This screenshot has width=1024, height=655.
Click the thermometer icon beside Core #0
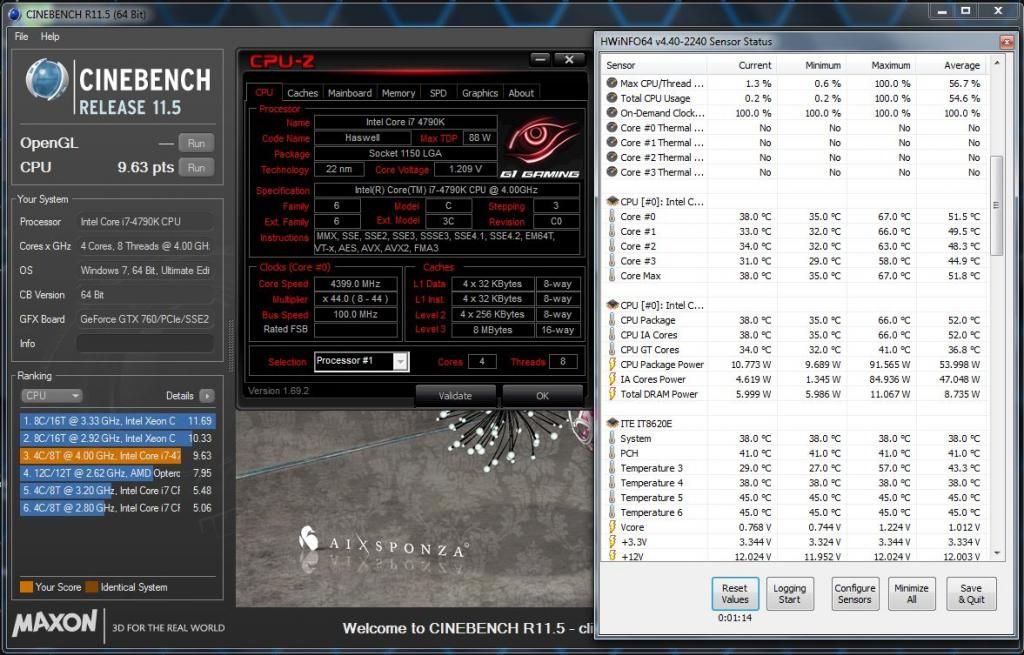(611, 217)
